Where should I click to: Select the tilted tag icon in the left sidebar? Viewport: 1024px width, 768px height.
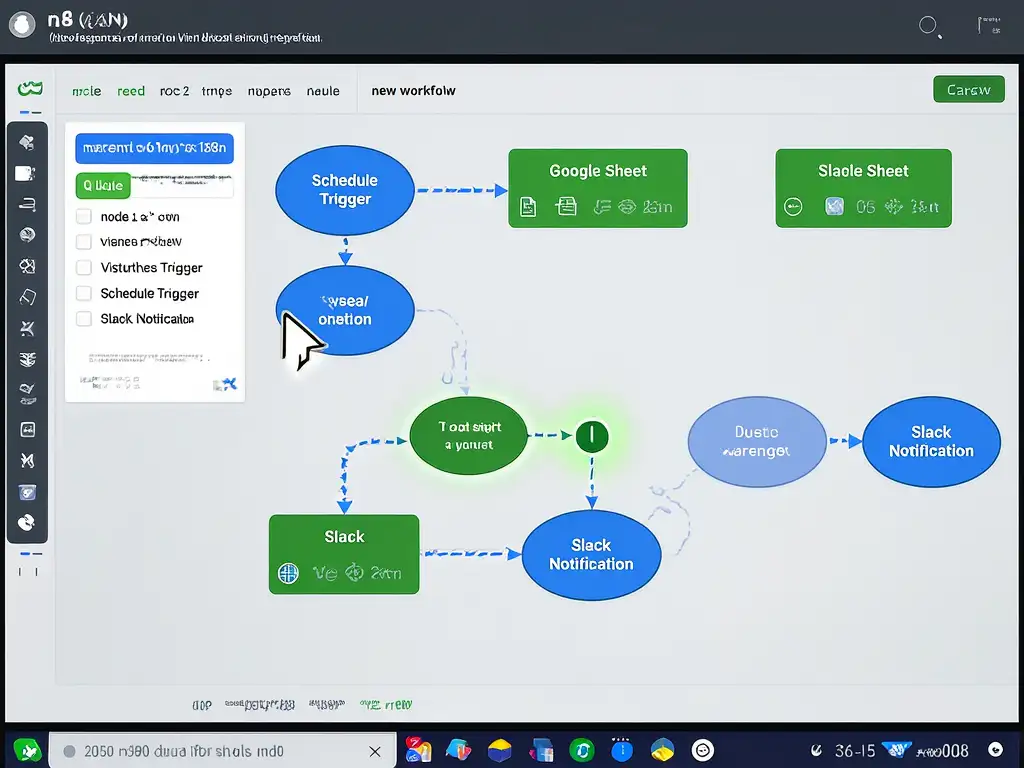pos(27,297)
